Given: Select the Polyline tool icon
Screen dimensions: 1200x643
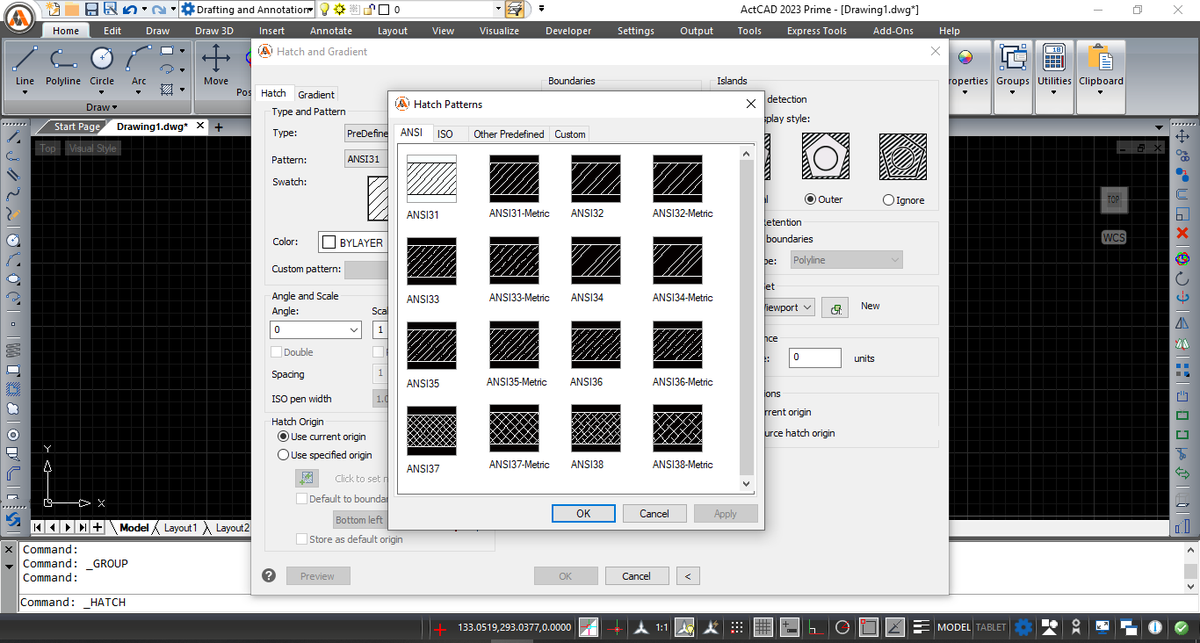Looking at the screenshot, I should [63, 60].
